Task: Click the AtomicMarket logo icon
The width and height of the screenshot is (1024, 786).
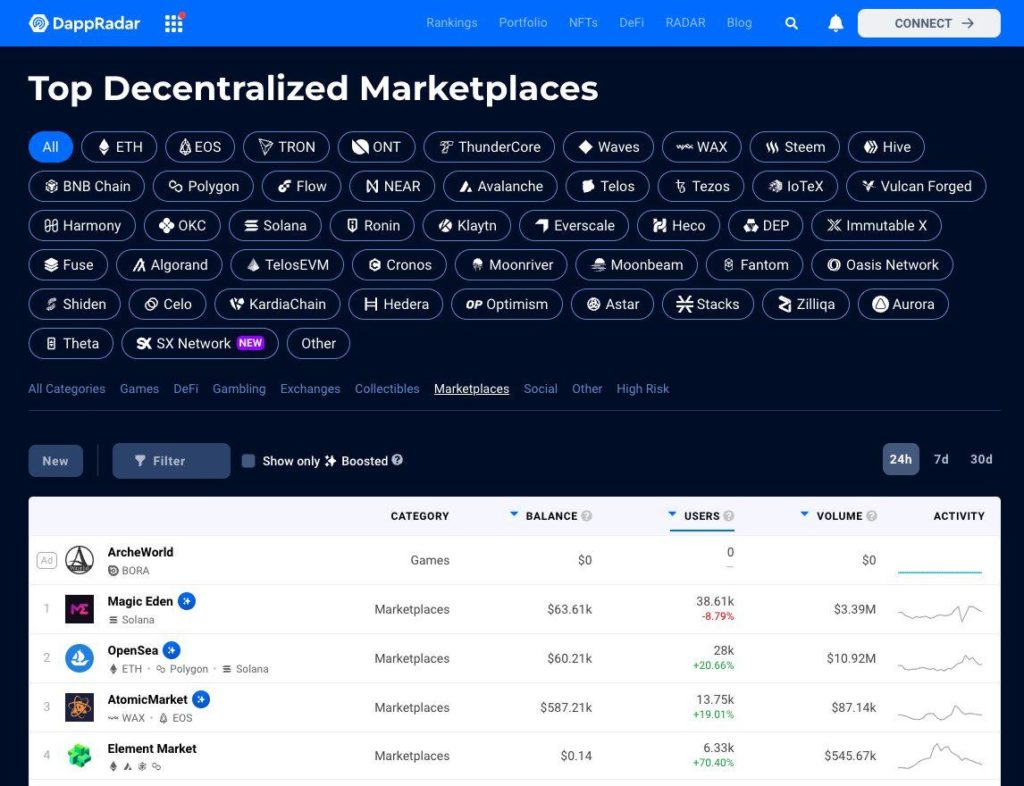Action: point(80,707)
